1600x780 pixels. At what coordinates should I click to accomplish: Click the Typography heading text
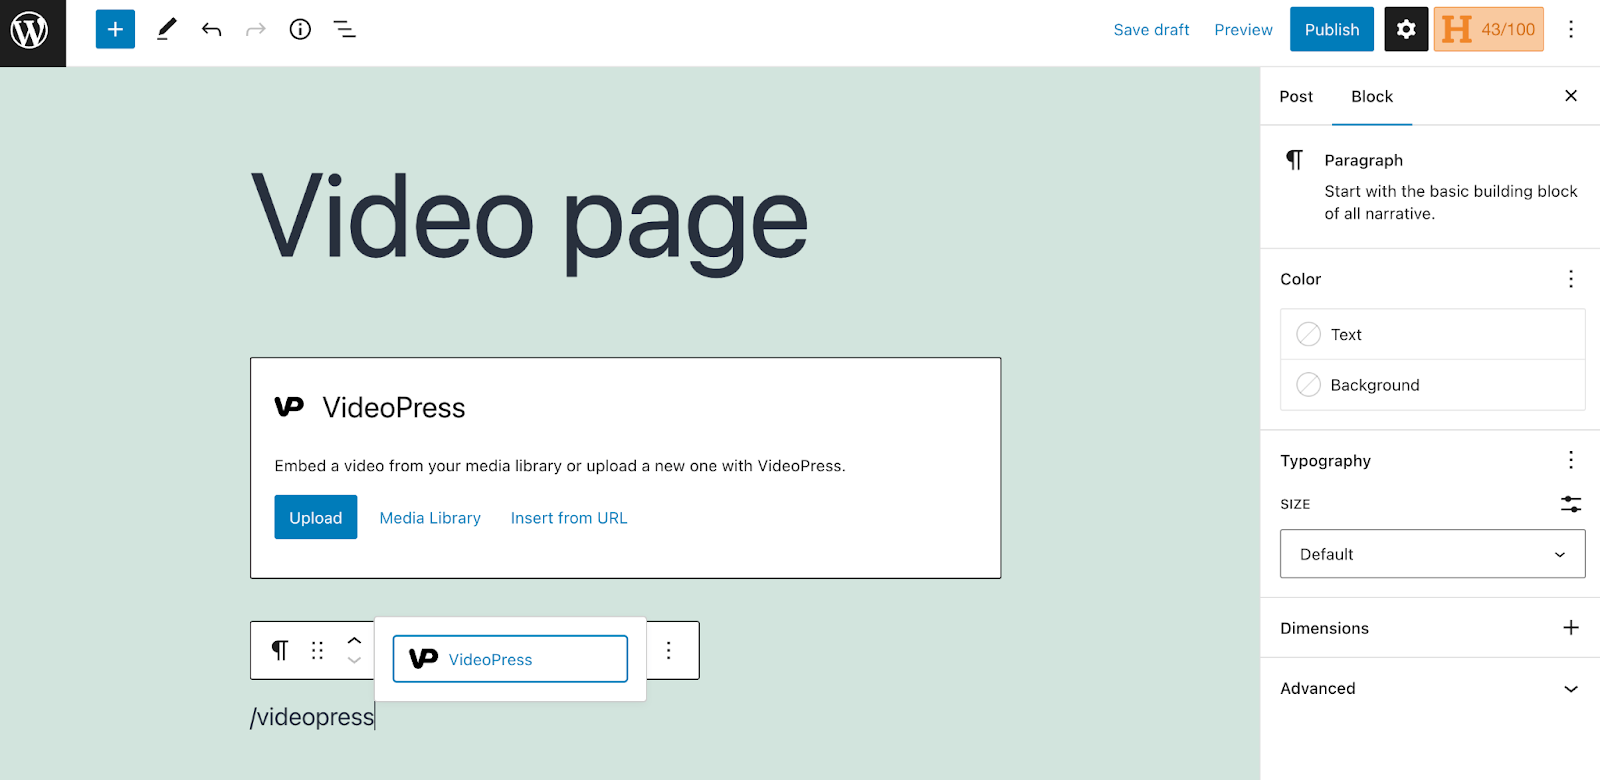point(1325,461)
